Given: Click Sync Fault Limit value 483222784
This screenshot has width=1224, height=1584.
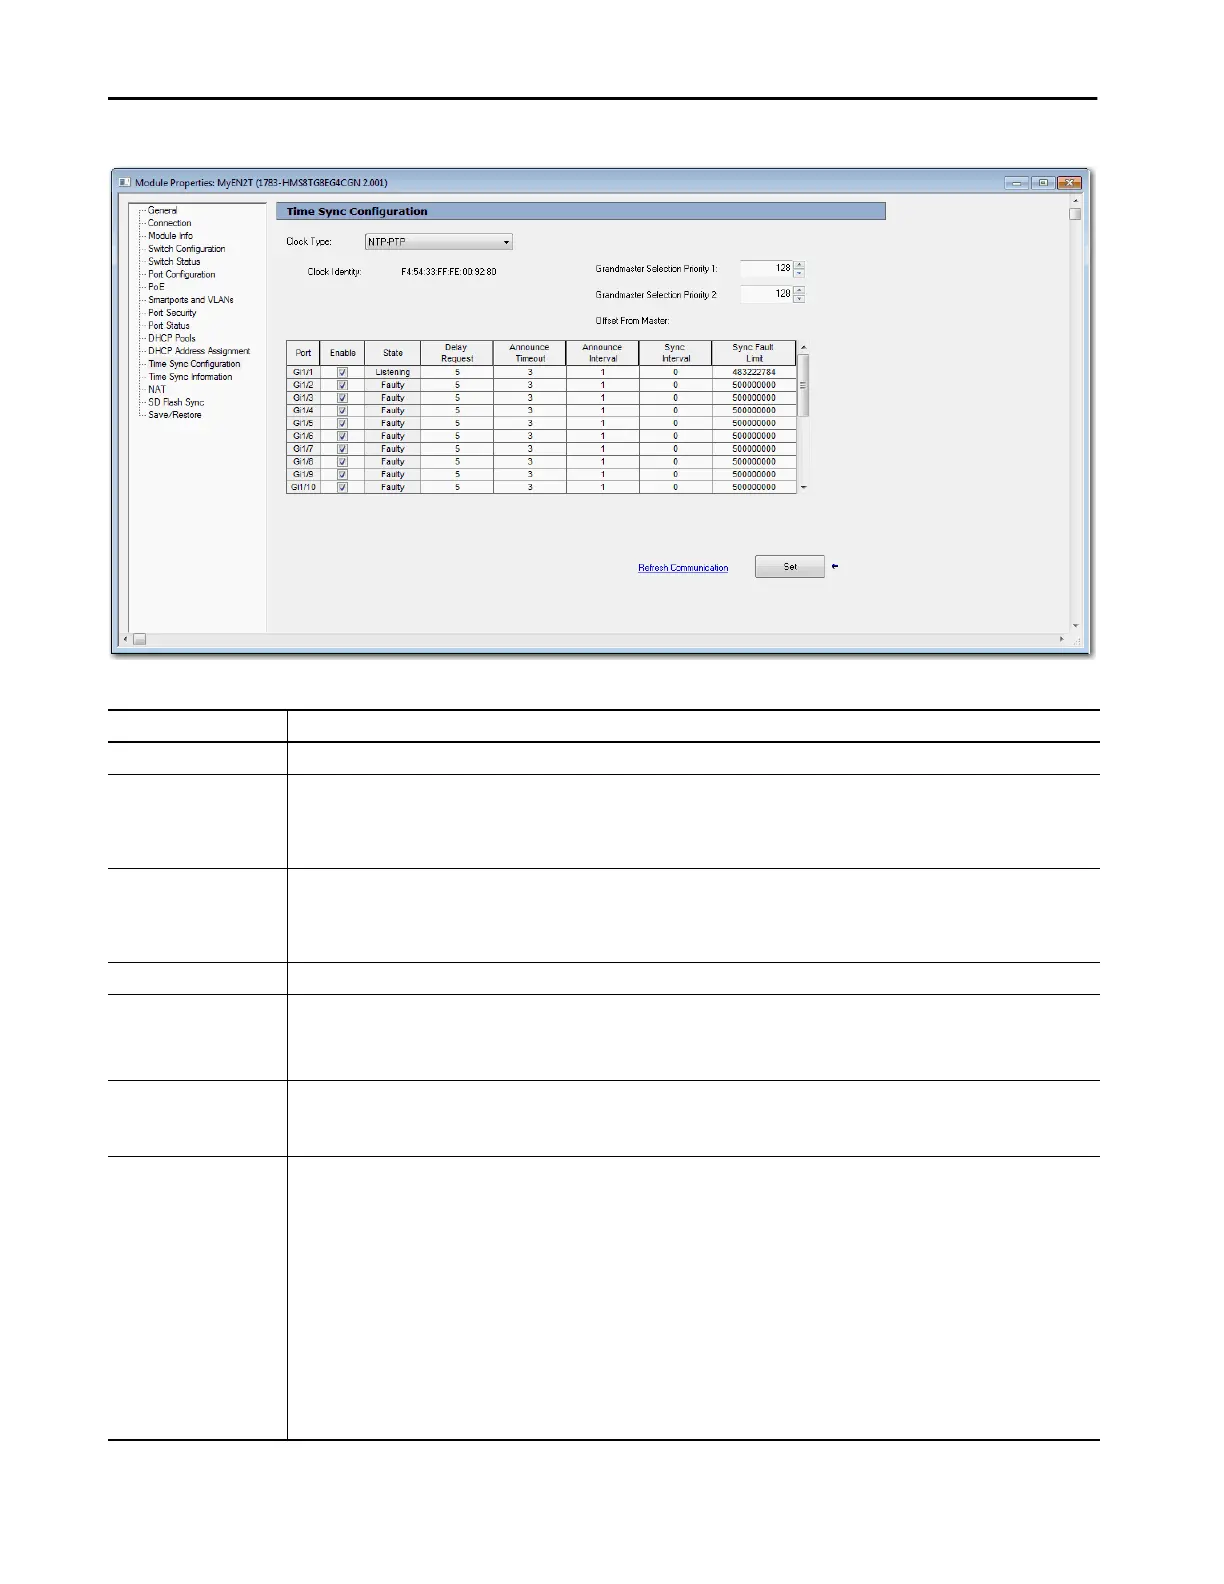Looking at the screenshot, I should [754, 372].
